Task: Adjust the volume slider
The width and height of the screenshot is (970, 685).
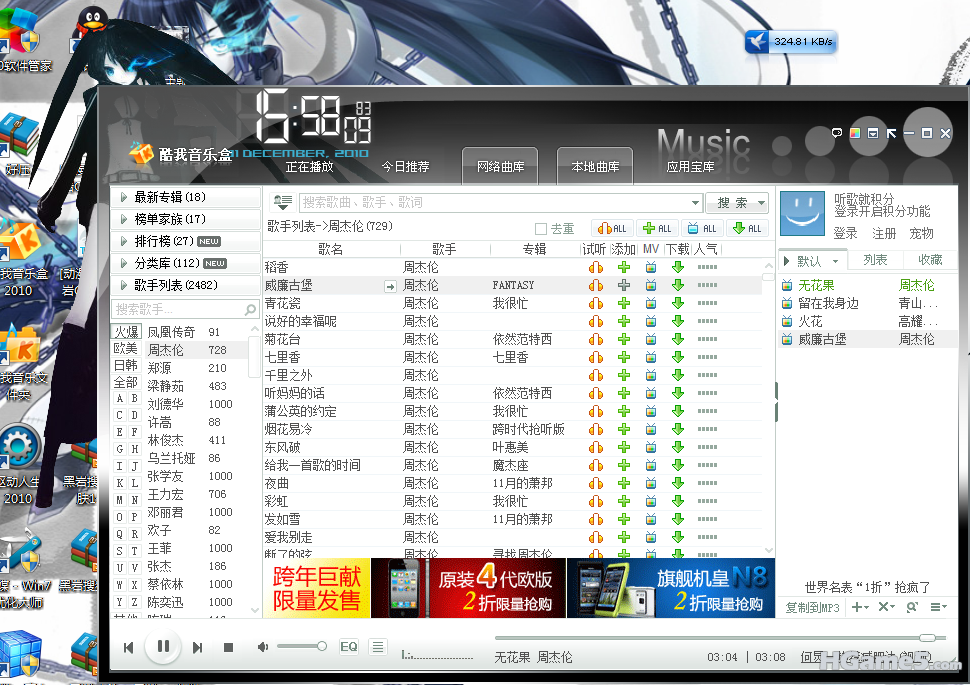Action: click(x=301, y=646)
